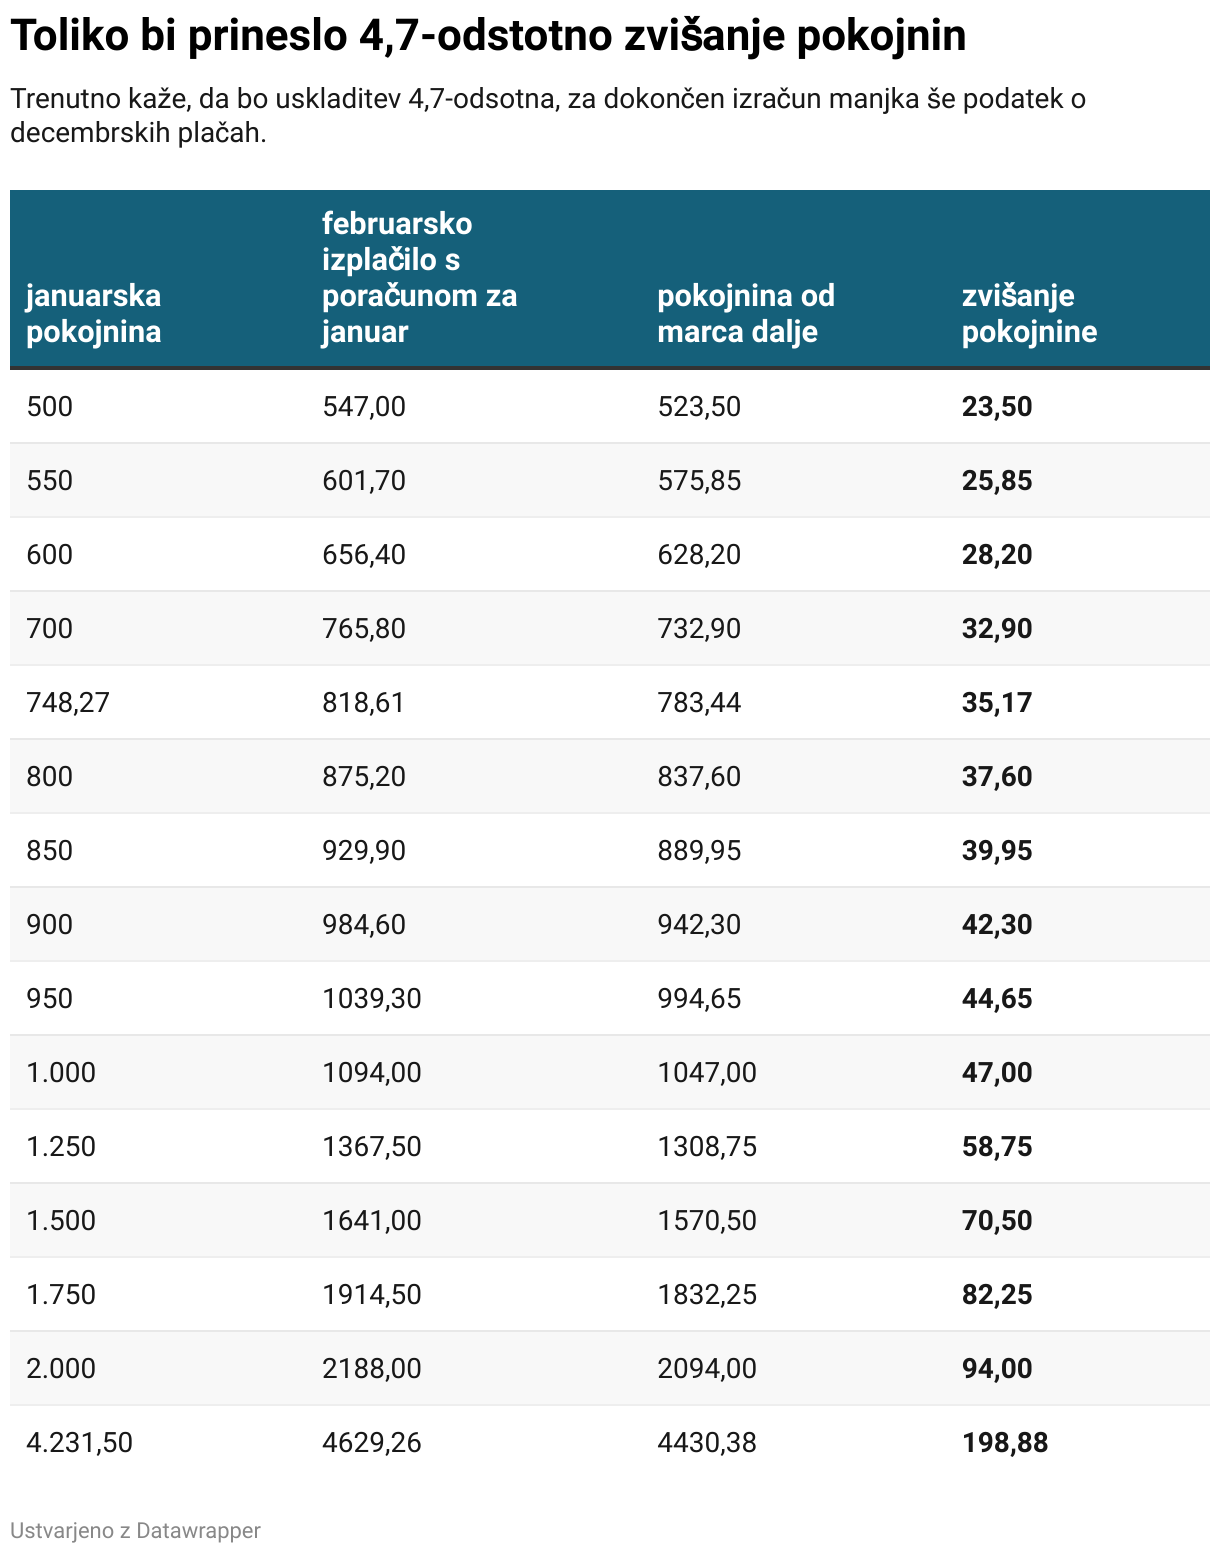
Task: Select the 1.500 januarska pokojnina cell
Action: [x=61, y=1220]
